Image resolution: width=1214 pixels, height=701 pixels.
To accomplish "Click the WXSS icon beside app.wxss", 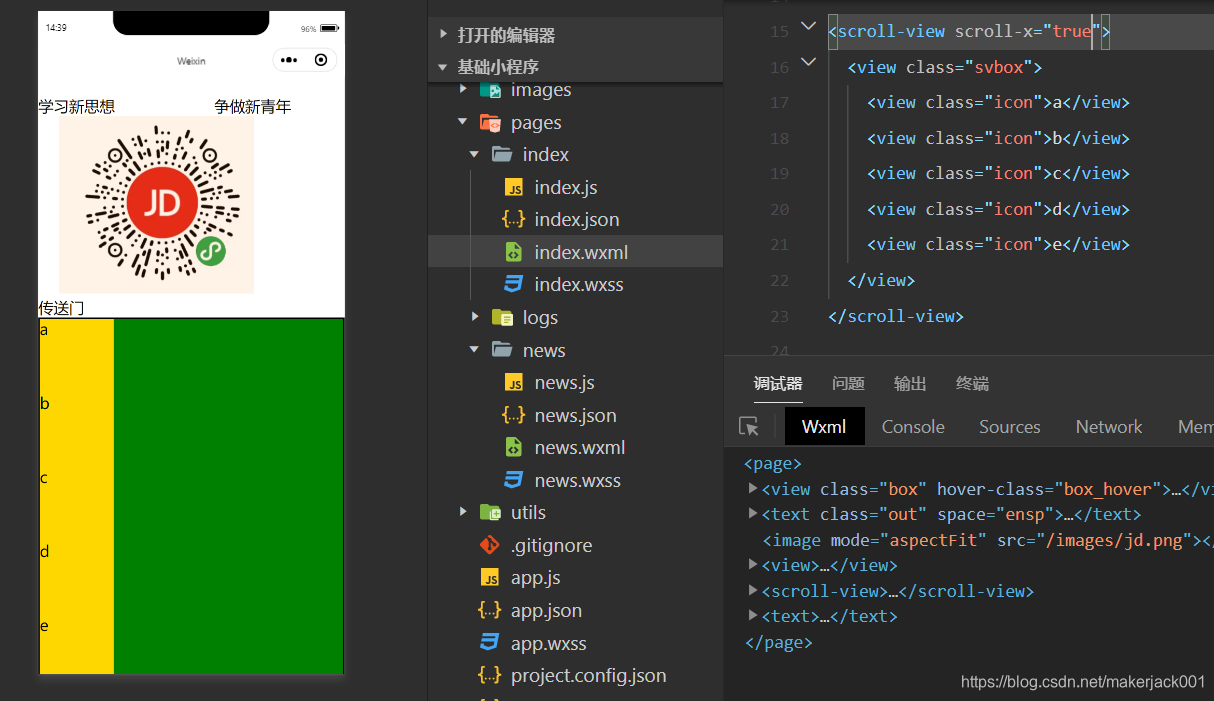I will 490,643.
